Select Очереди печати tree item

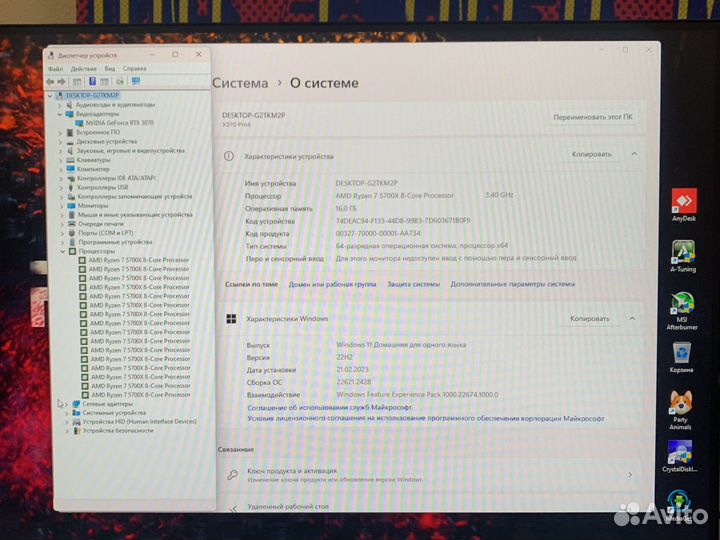coord(101,224)
